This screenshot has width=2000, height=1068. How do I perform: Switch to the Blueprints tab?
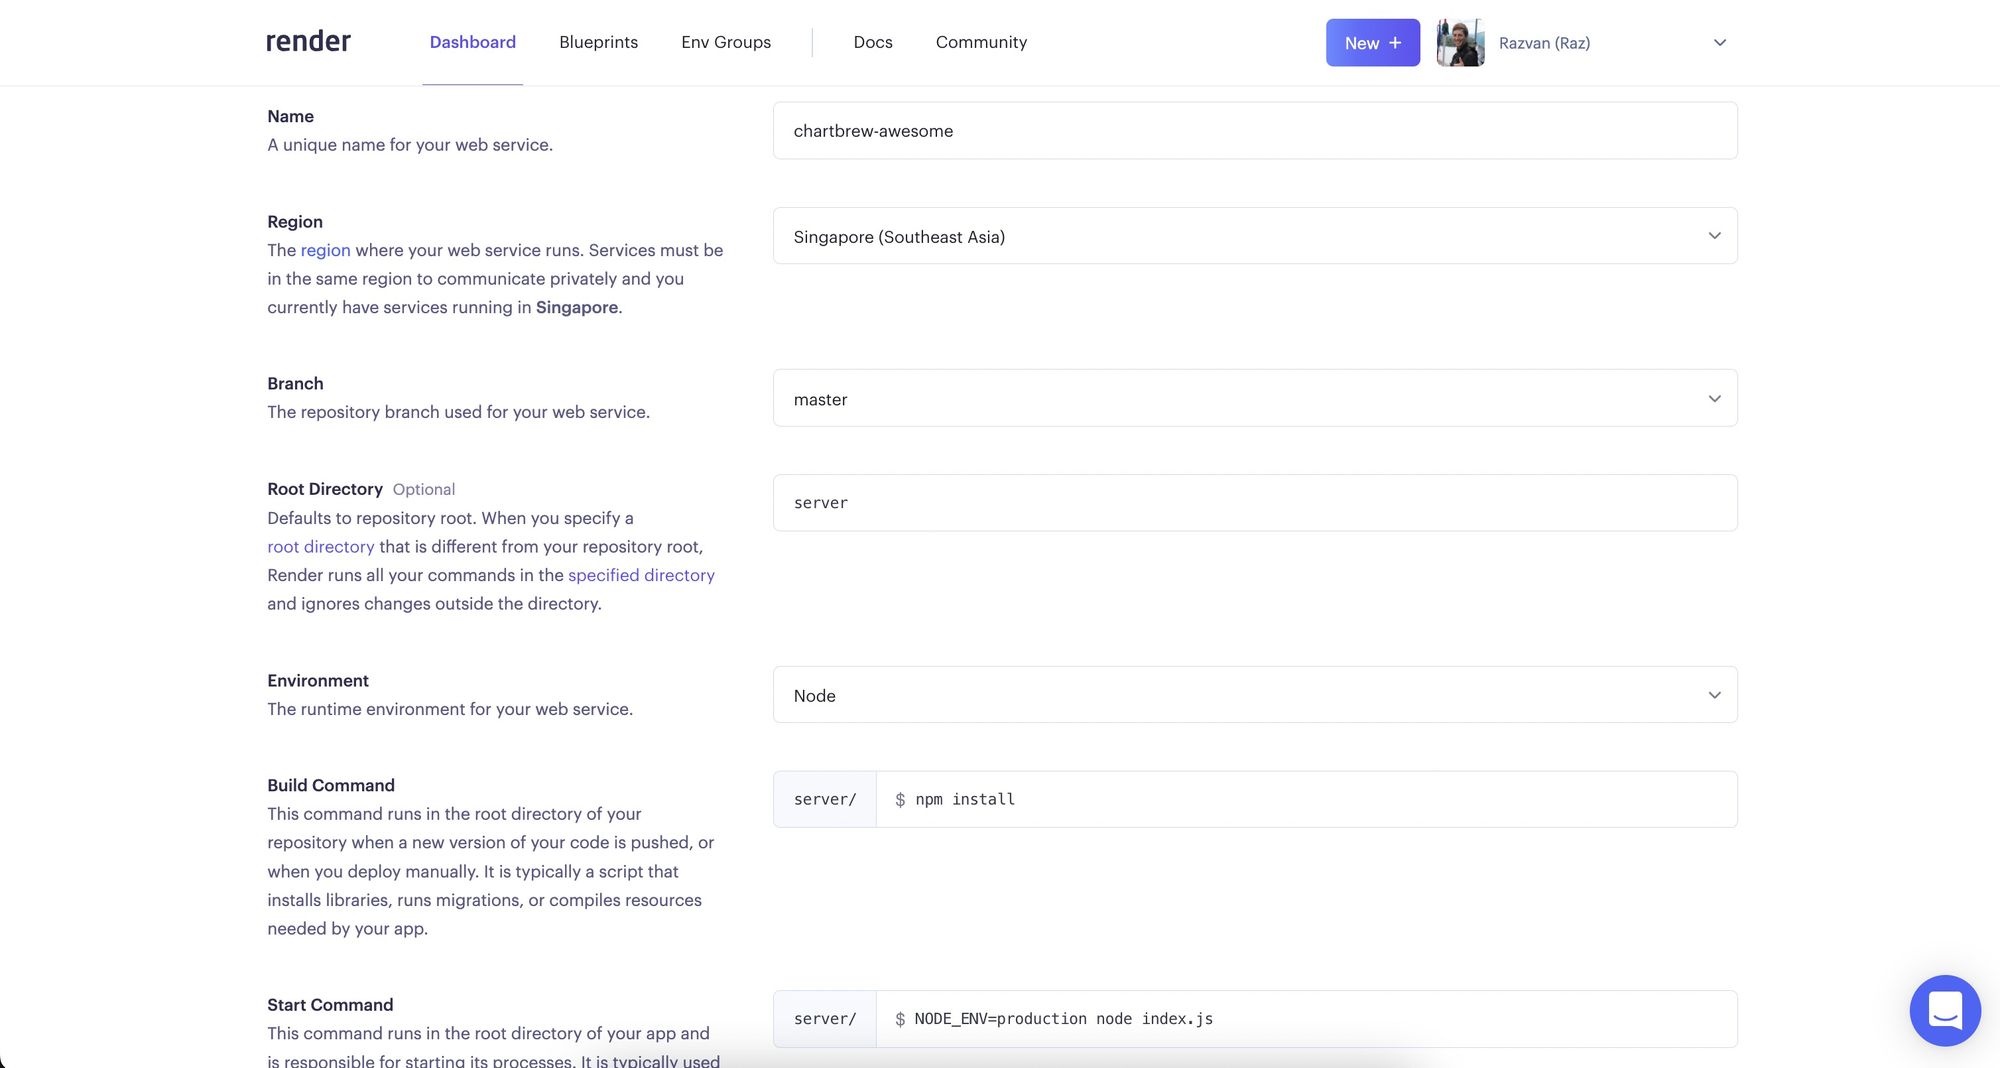click(598, 42)
